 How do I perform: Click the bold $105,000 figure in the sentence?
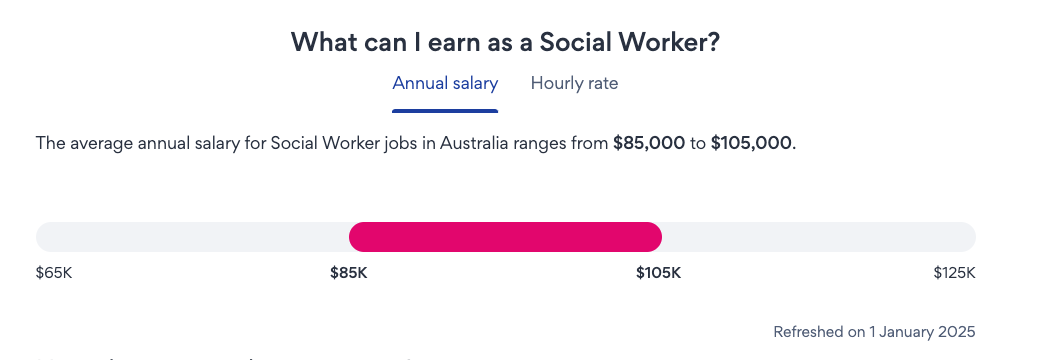751,143
